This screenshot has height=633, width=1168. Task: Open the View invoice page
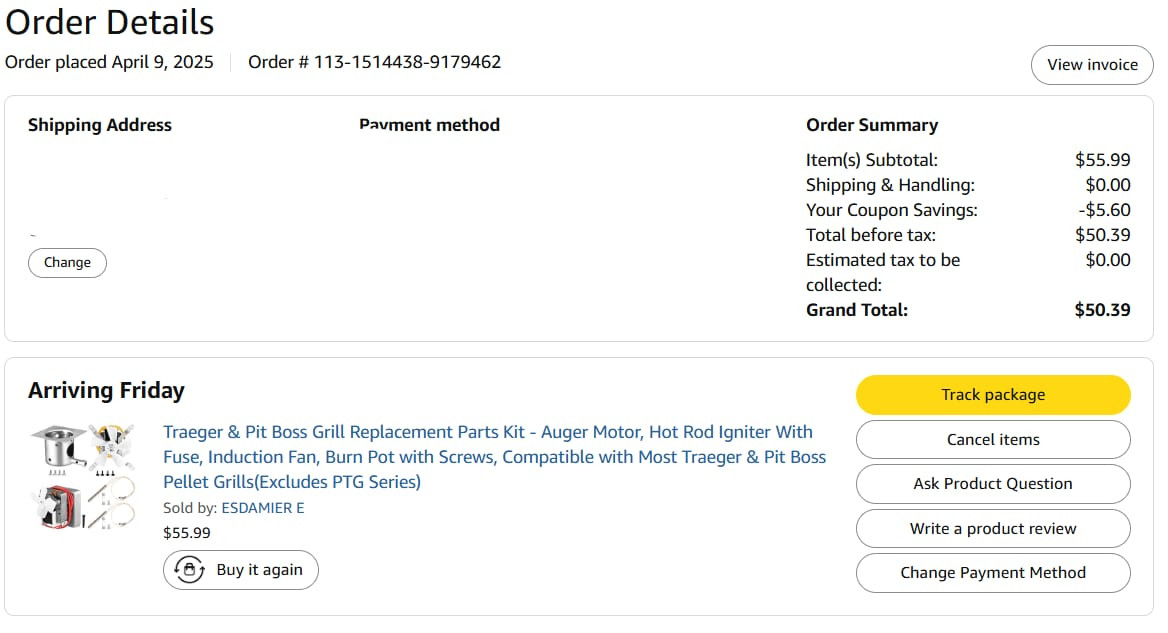tap(1092, 65)
